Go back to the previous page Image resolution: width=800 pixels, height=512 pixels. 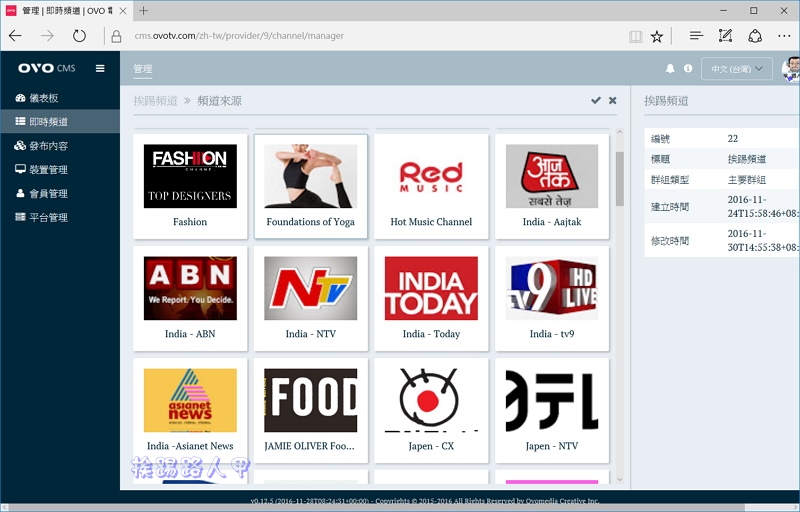click(15, 36)
